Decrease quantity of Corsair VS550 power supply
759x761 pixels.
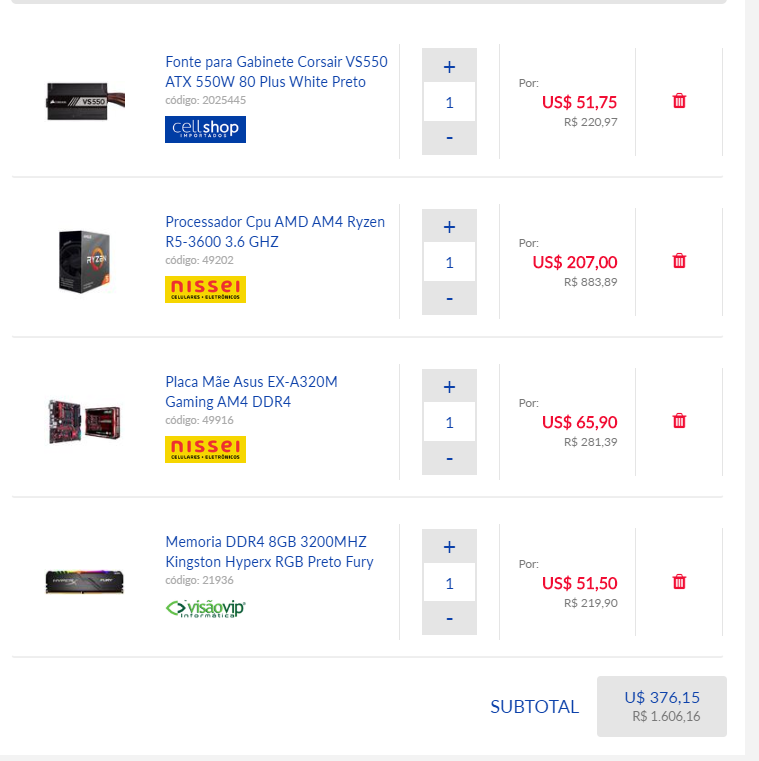pyautogui.click(x=449, y=137)
